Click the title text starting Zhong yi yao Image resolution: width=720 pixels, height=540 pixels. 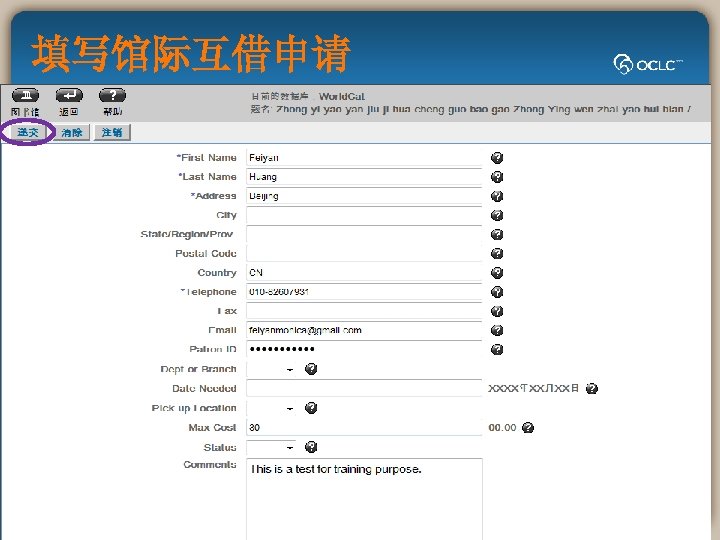coord(484,109)
